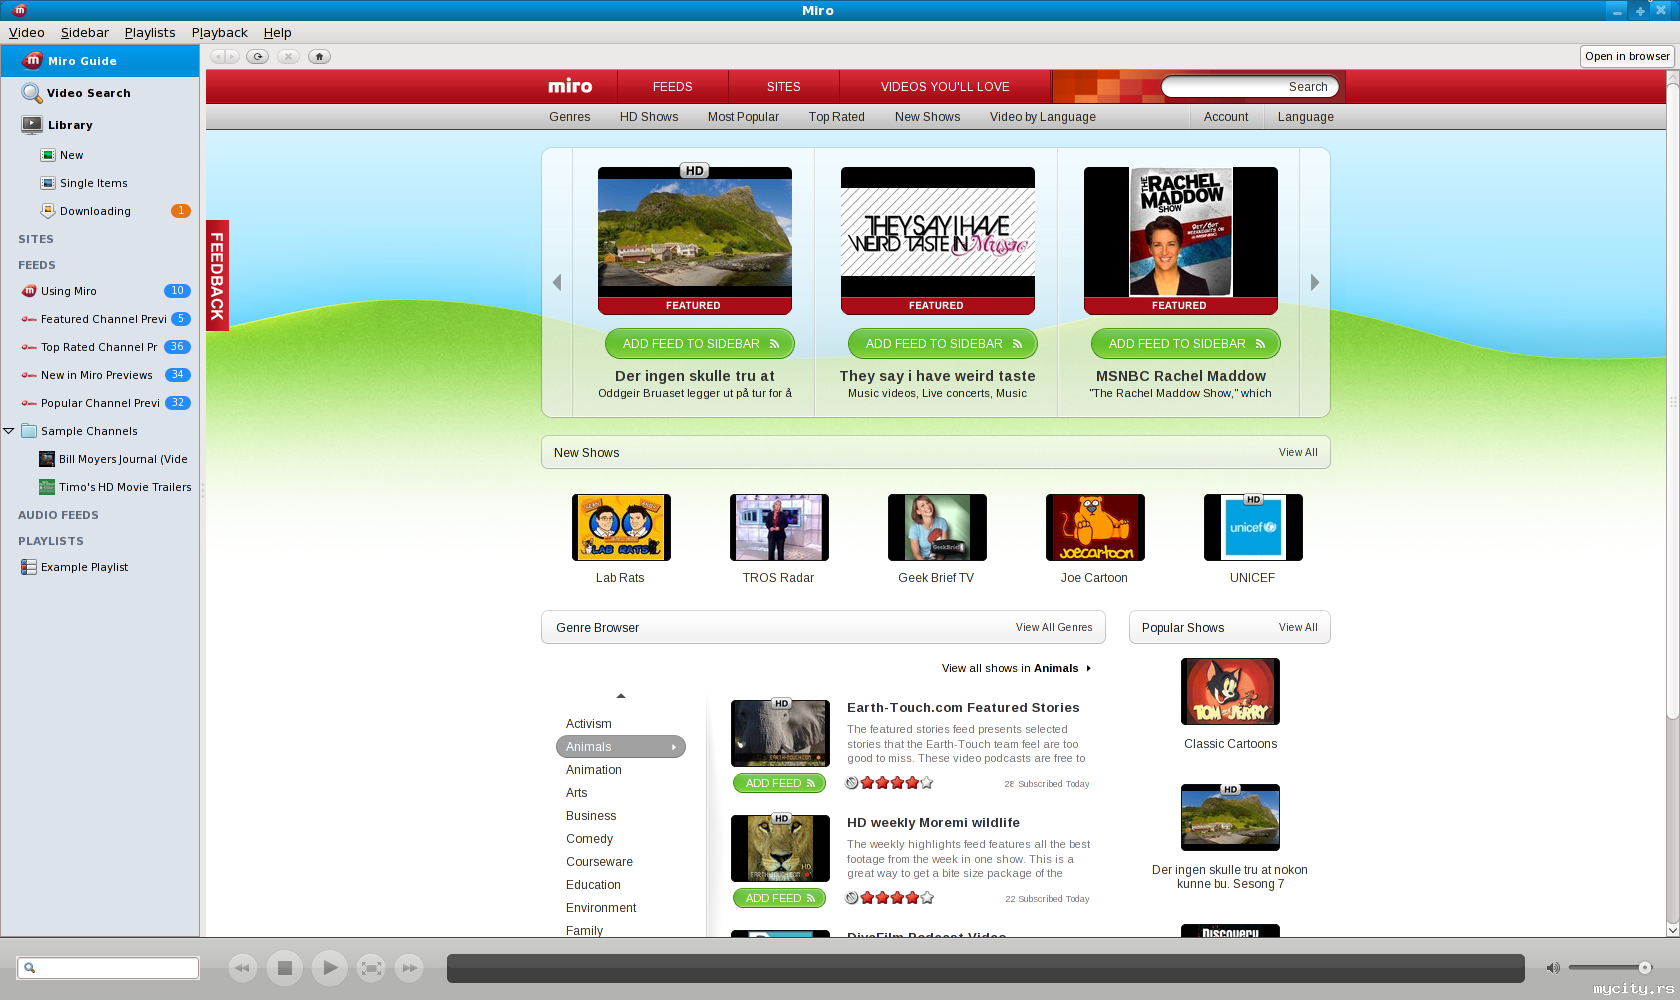The image size is (1680, 1000).
Task: Select the Popular Channel Previews feed
Action: pos(100,403)
